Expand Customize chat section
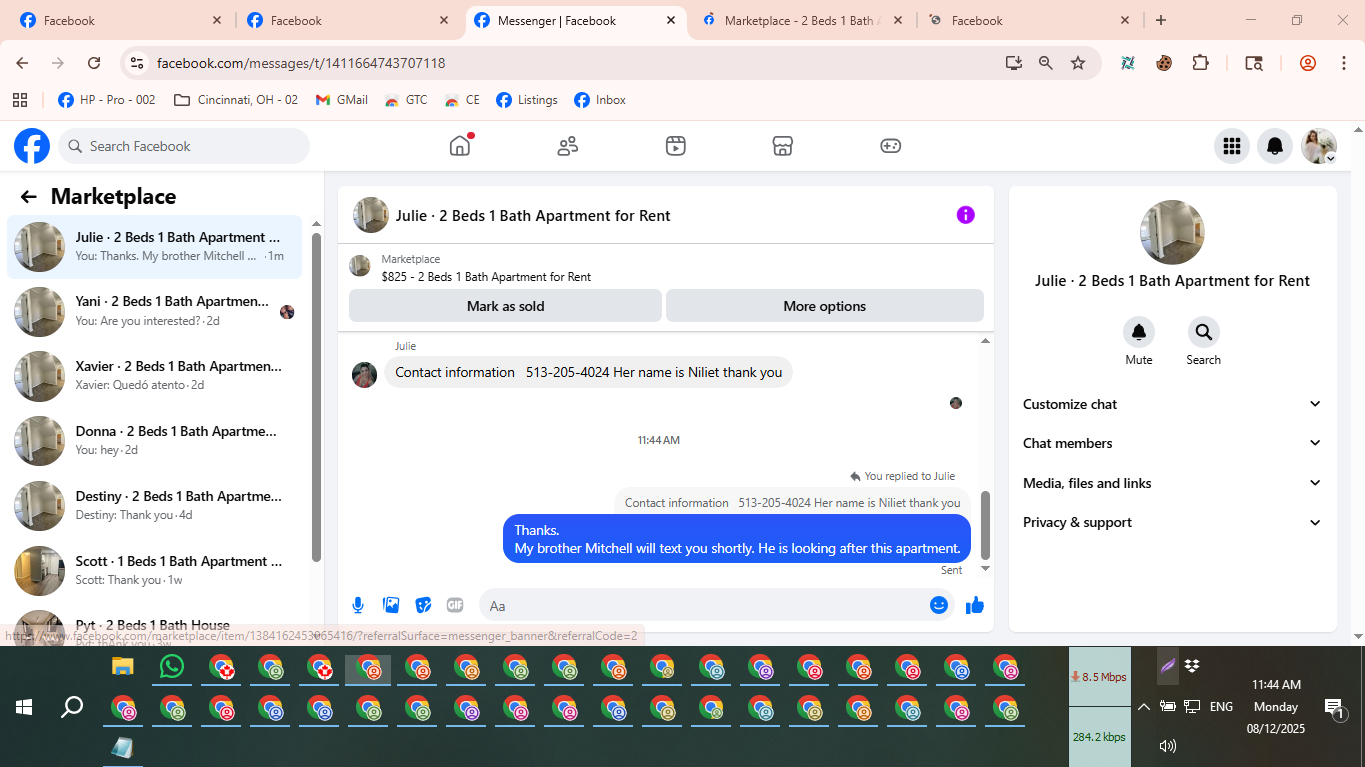 click(x=1172, y=404)
